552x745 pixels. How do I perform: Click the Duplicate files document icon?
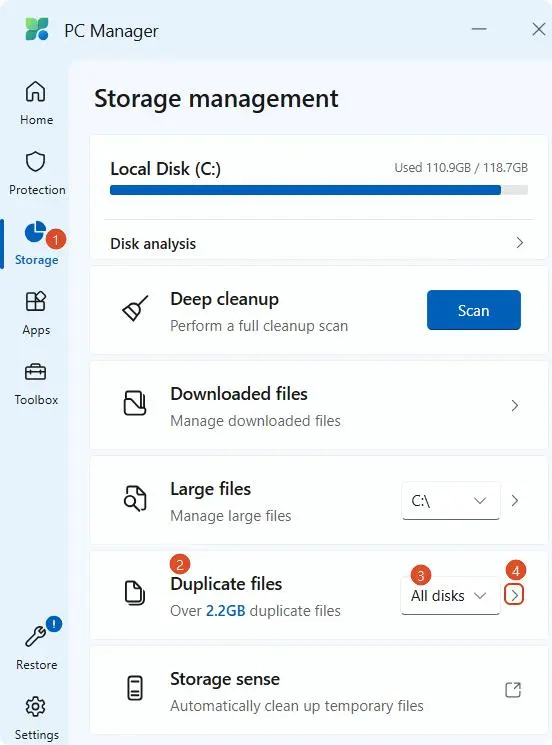[x=135, y=593]
